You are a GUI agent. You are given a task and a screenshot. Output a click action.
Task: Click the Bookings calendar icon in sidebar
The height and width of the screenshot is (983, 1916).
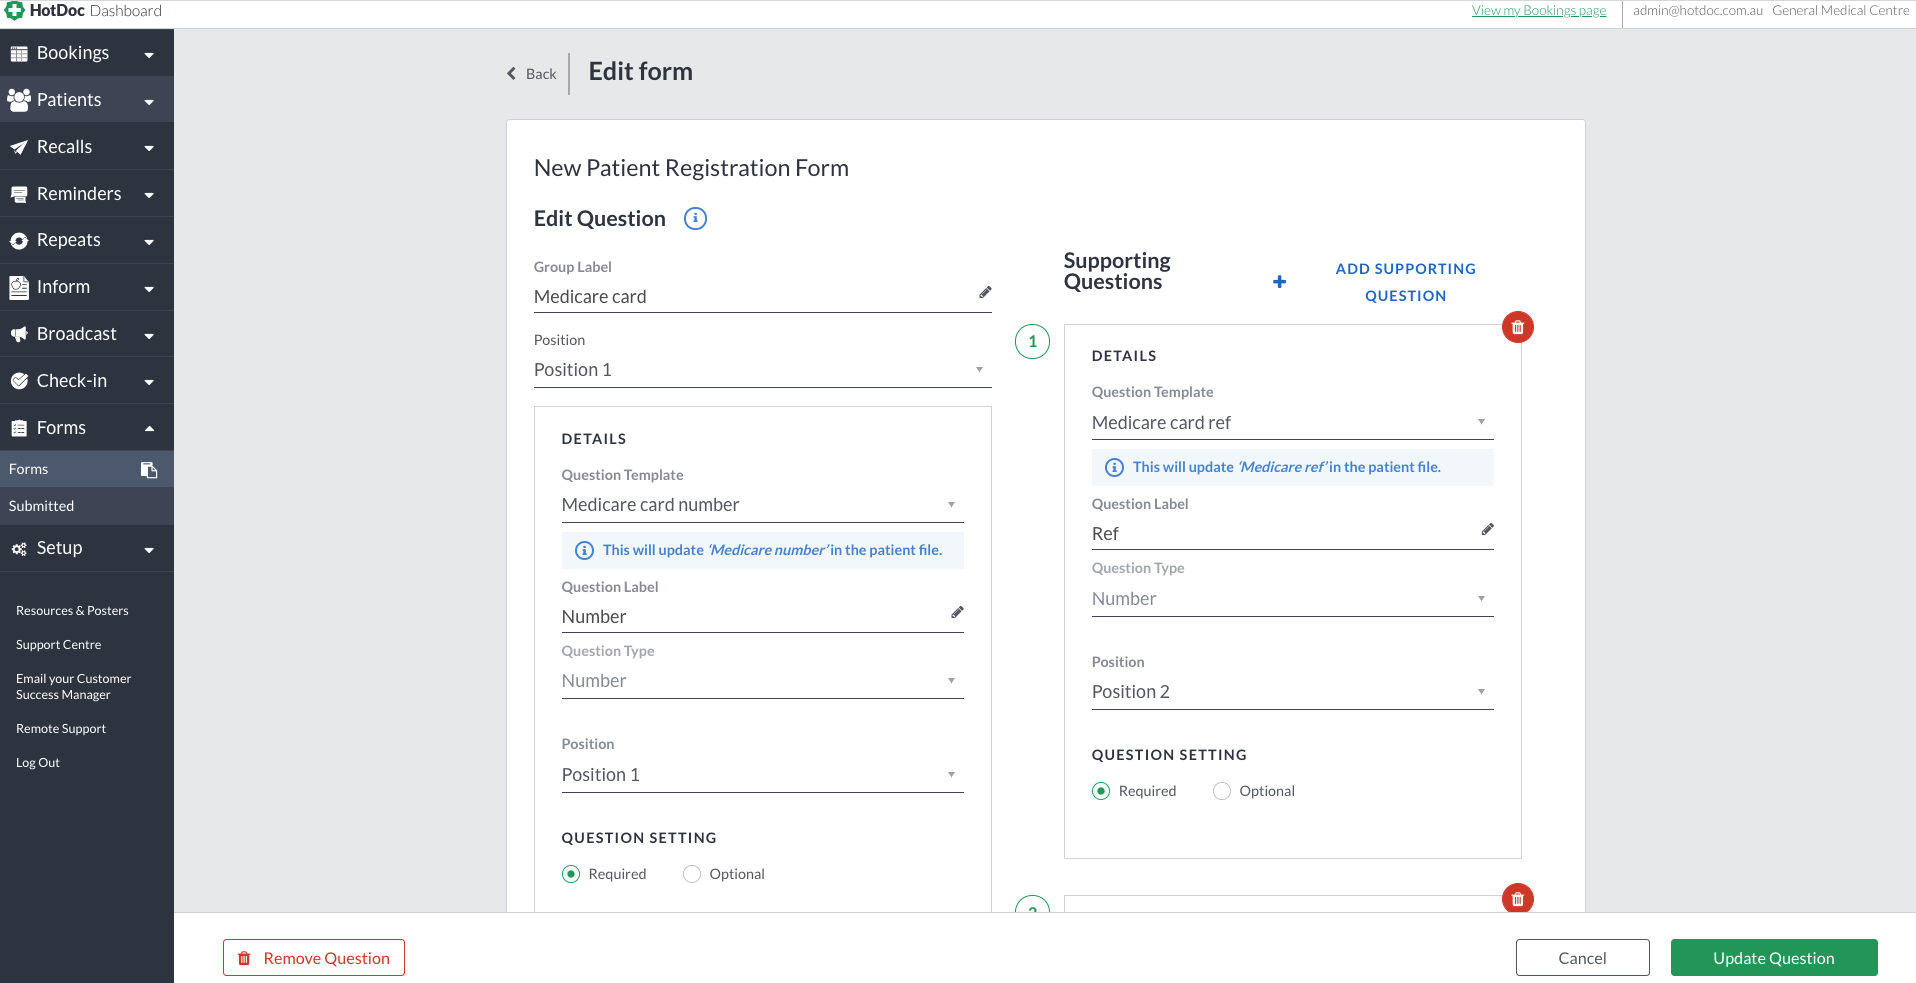[19, 54]
